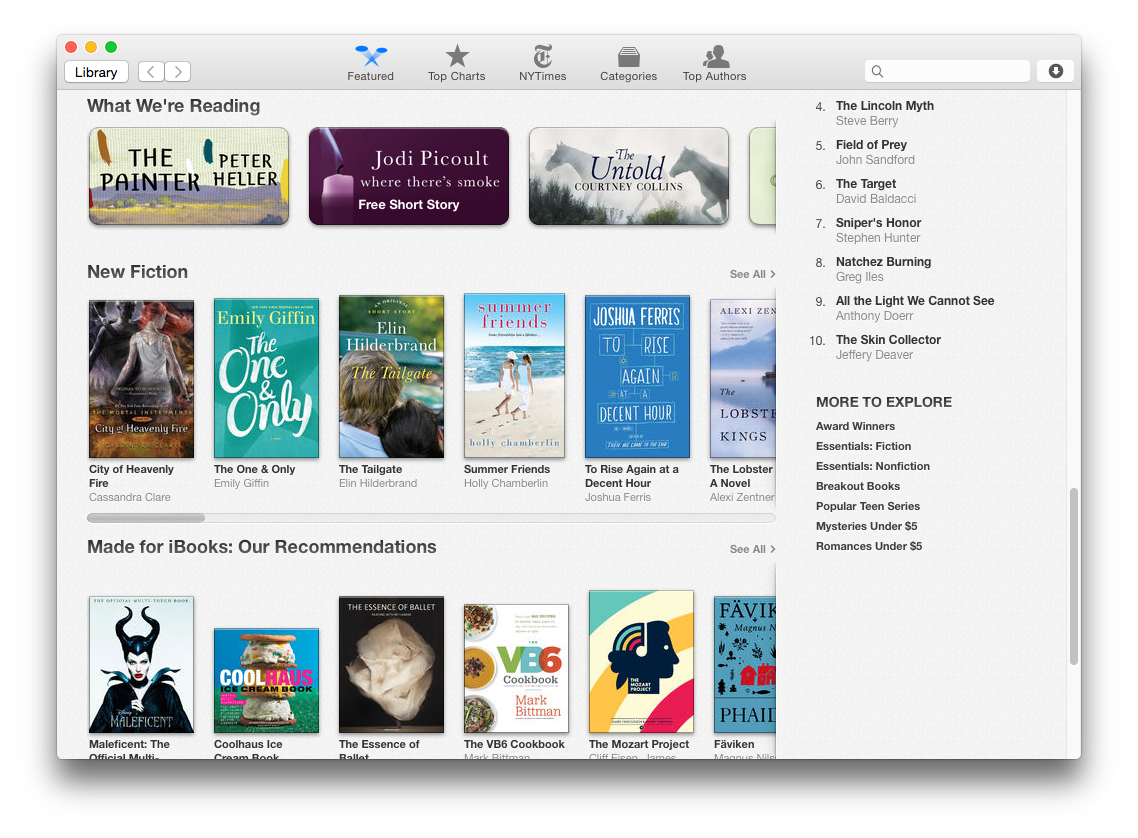Viewport: 1138px width, 838px height.
Task: Open Essentials: Nonfiction link
Action: click(x=872, y=467)
